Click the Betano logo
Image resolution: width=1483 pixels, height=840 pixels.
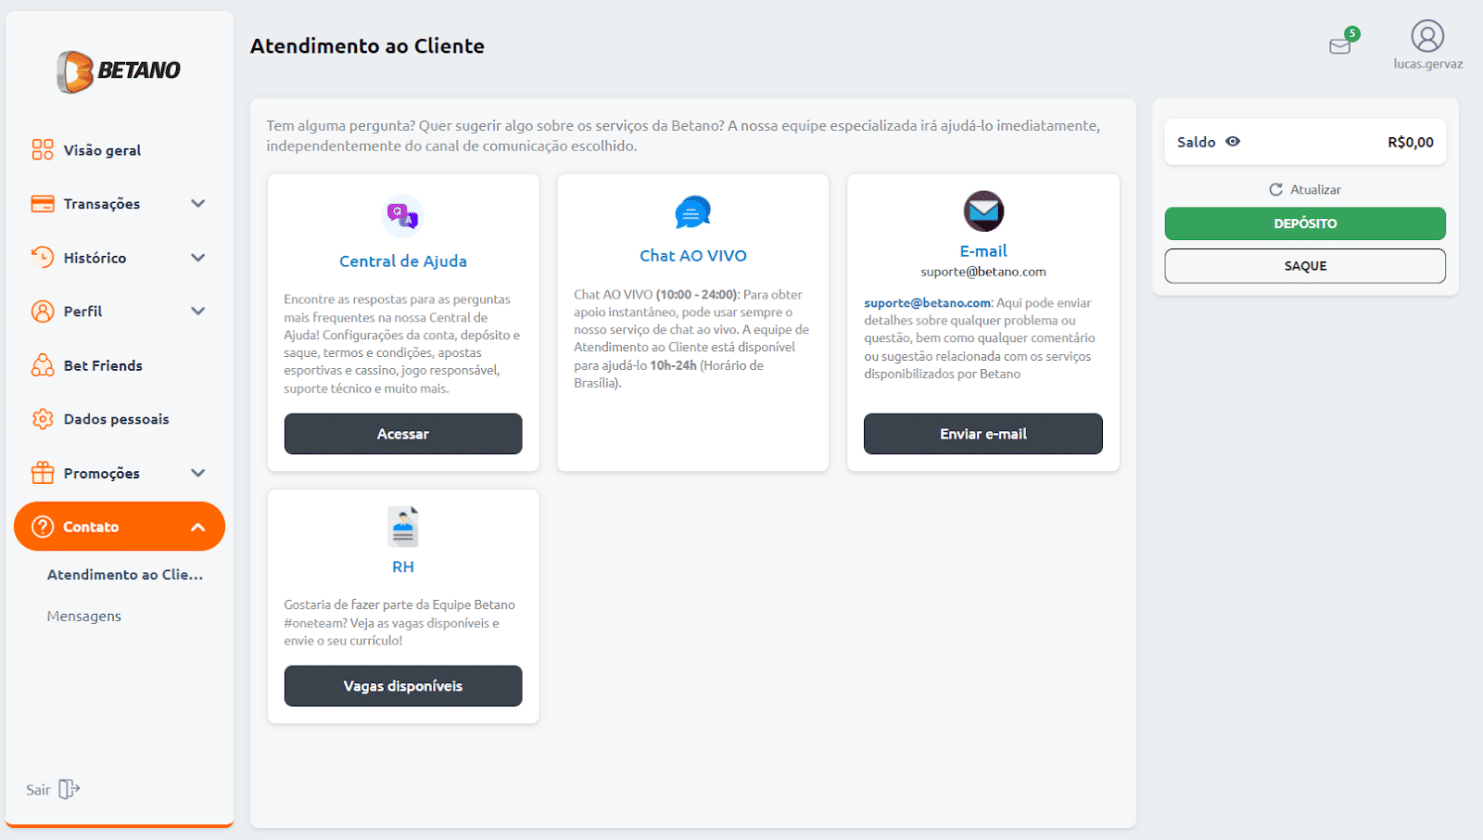(118, 71)
